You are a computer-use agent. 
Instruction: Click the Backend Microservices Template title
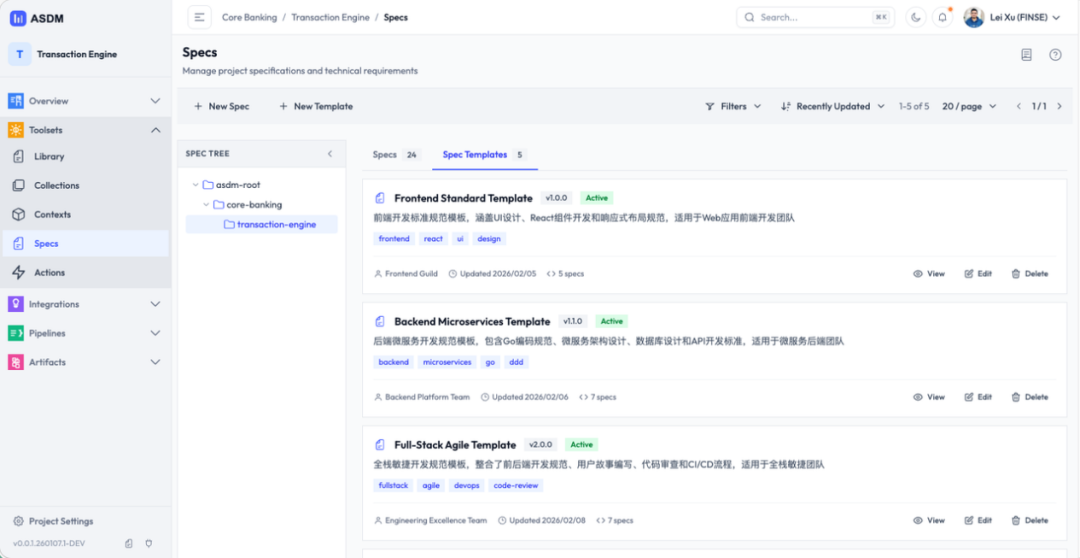coord(472,322)
